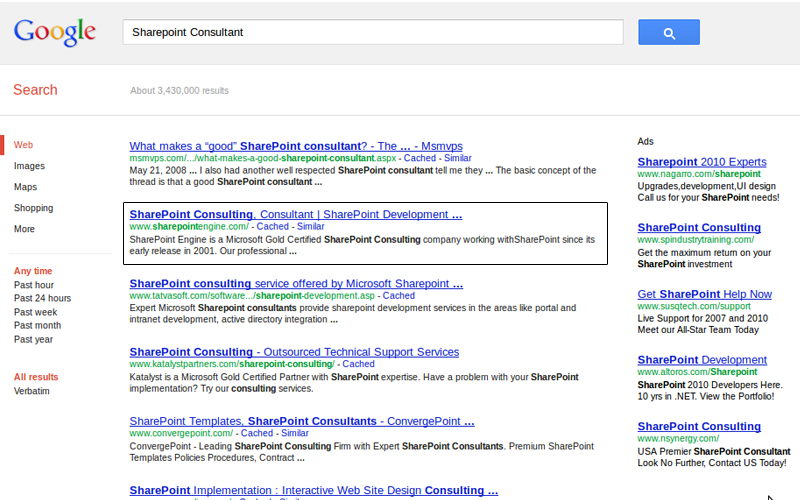
Task: Click the 'Ads' label
Action: pos(645,141)
